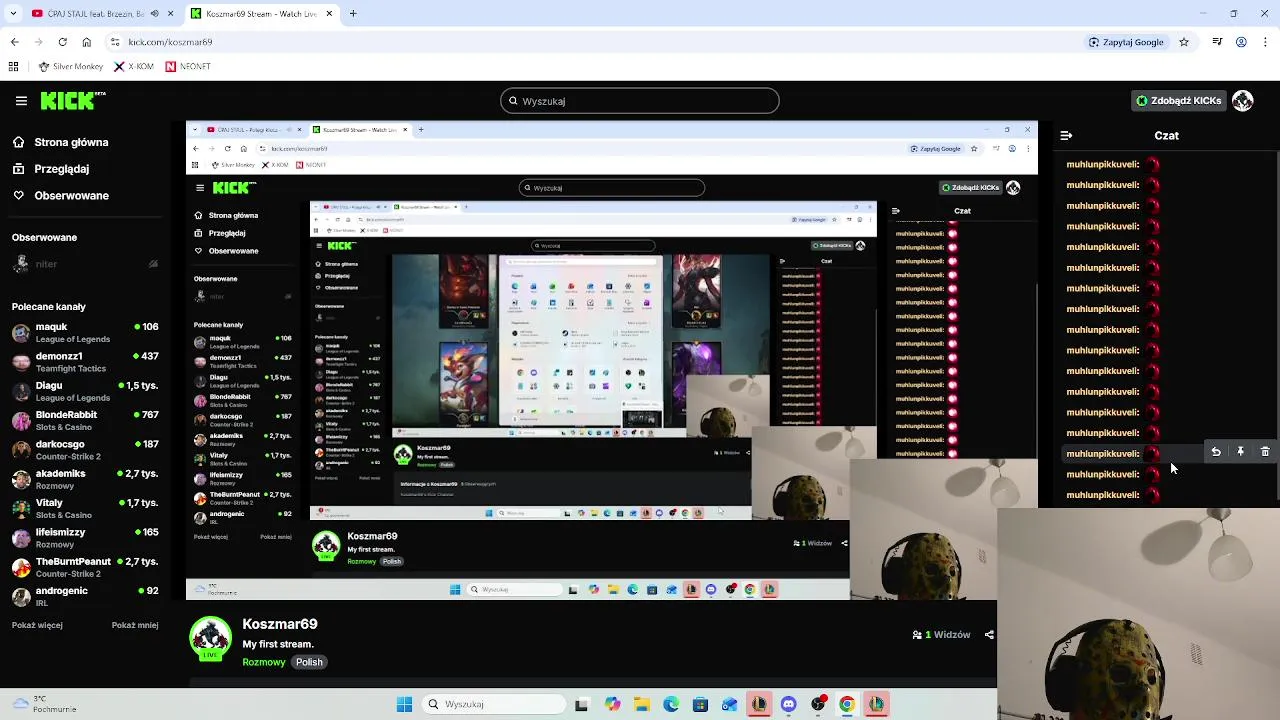Open File Explorer from the taskbar

click(x=641, y=704)
